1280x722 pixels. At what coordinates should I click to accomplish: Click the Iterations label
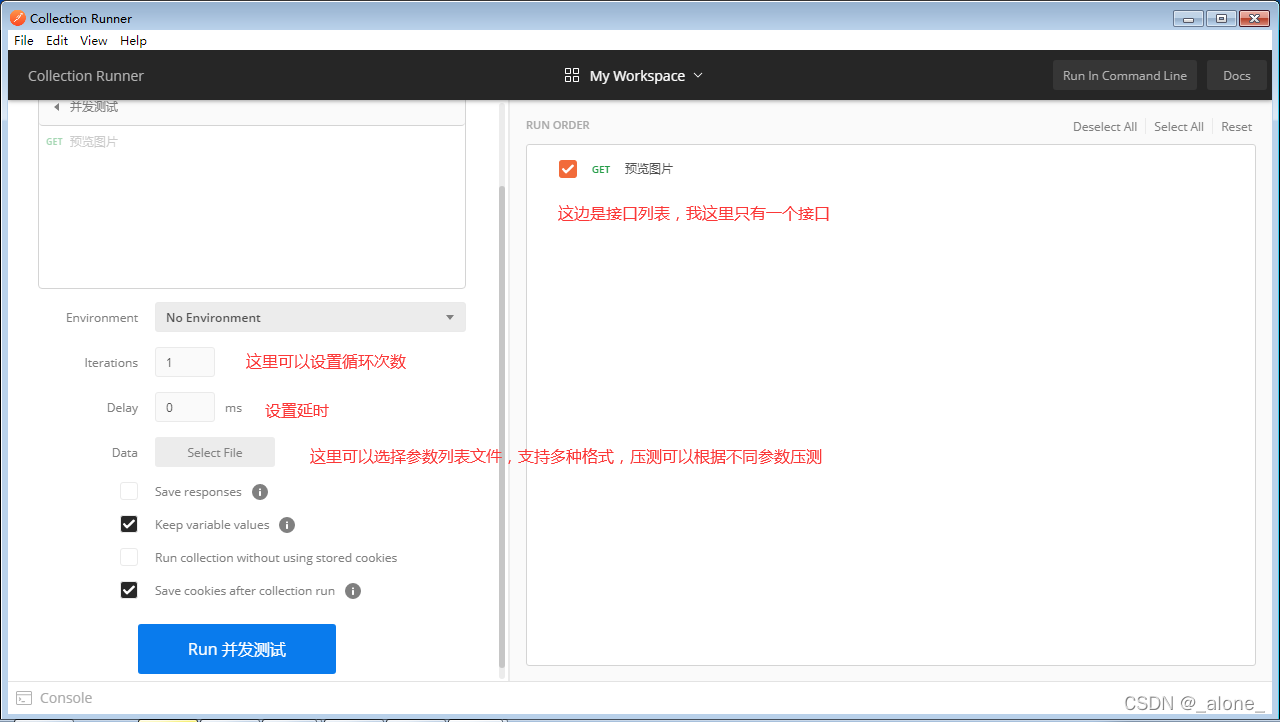(x=111, y=363)
